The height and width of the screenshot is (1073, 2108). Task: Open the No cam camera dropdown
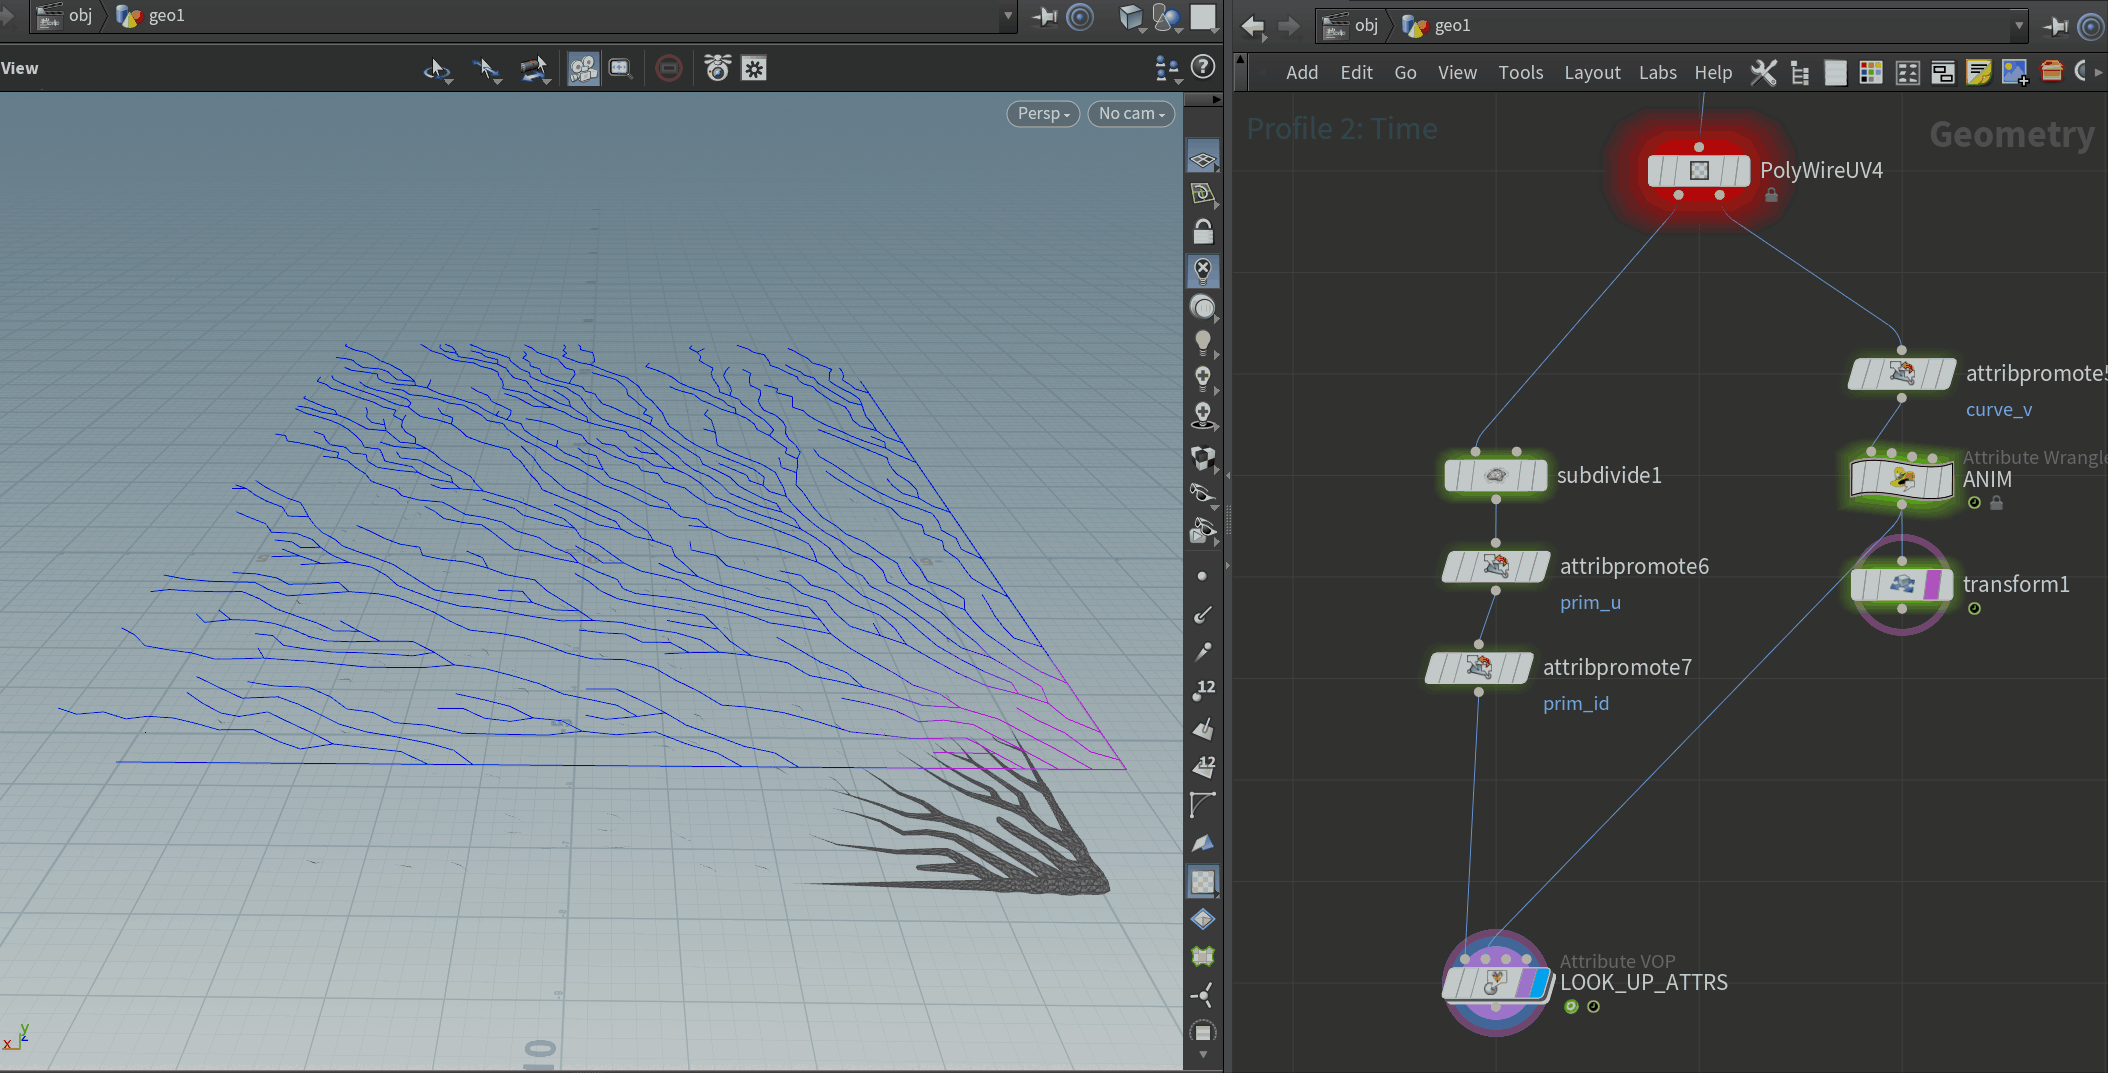pyautogui.click(x=1131, y=114)
